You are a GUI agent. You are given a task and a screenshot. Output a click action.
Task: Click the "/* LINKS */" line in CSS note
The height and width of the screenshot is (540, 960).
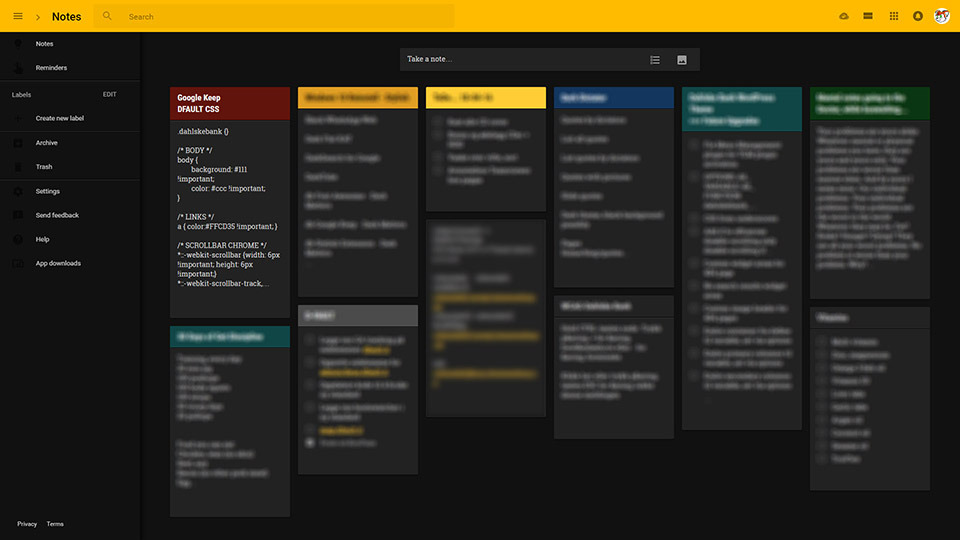[196, 217]
